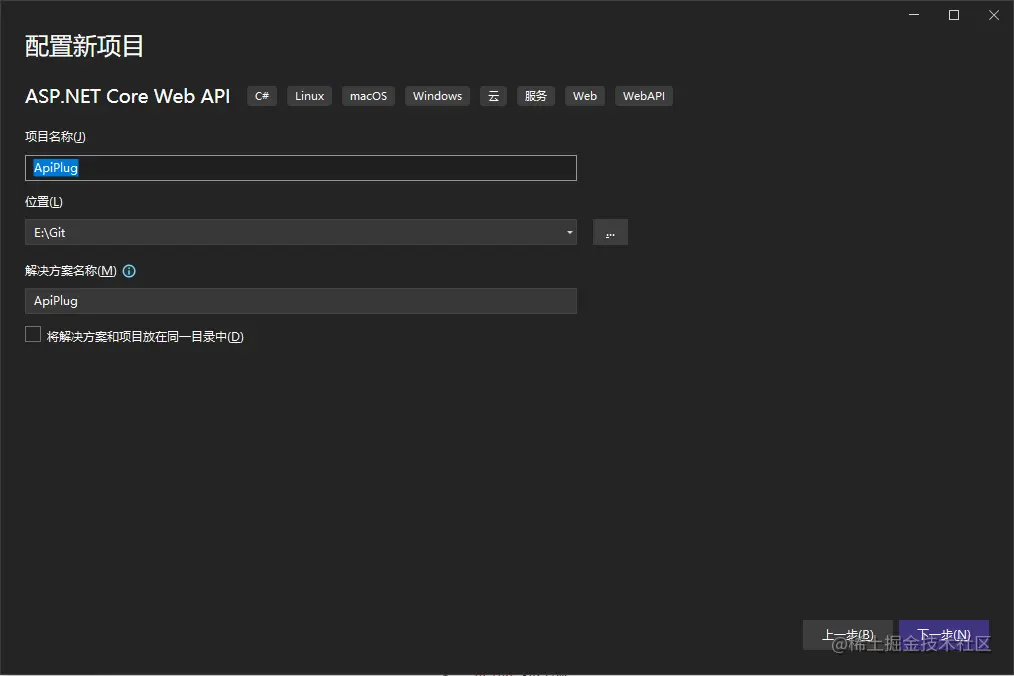Click the 配置新项目 heading
This screenshot has height=676, width=1014.
tap(84, 46)
